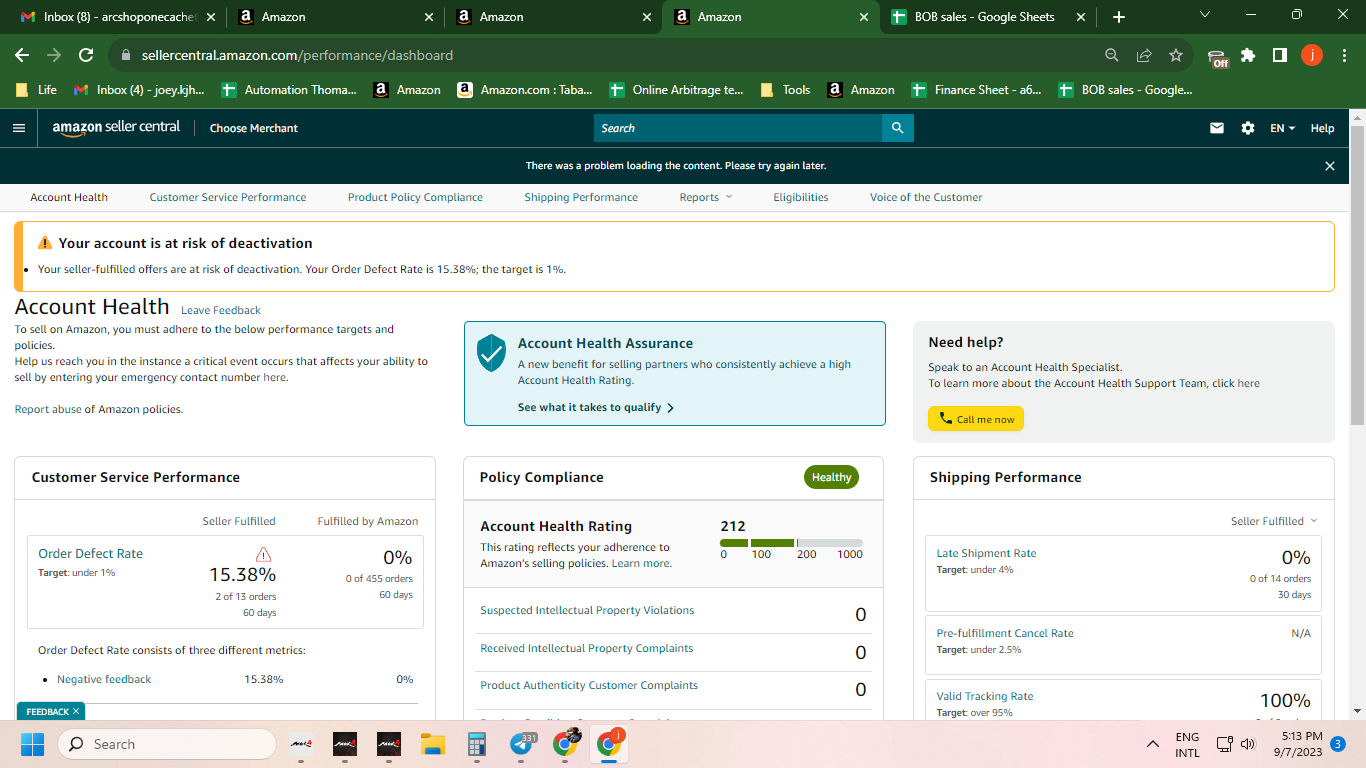1366x768 pixels.
Task: Open the Help link
Action: pyautogui.click(x=1322, y=128)
